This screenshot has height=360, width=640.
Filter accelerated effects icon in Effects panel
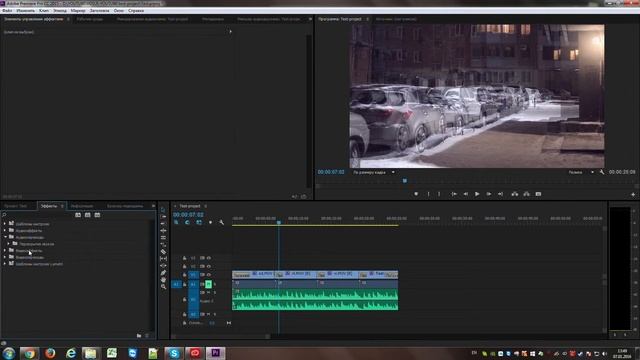(78, 215)
